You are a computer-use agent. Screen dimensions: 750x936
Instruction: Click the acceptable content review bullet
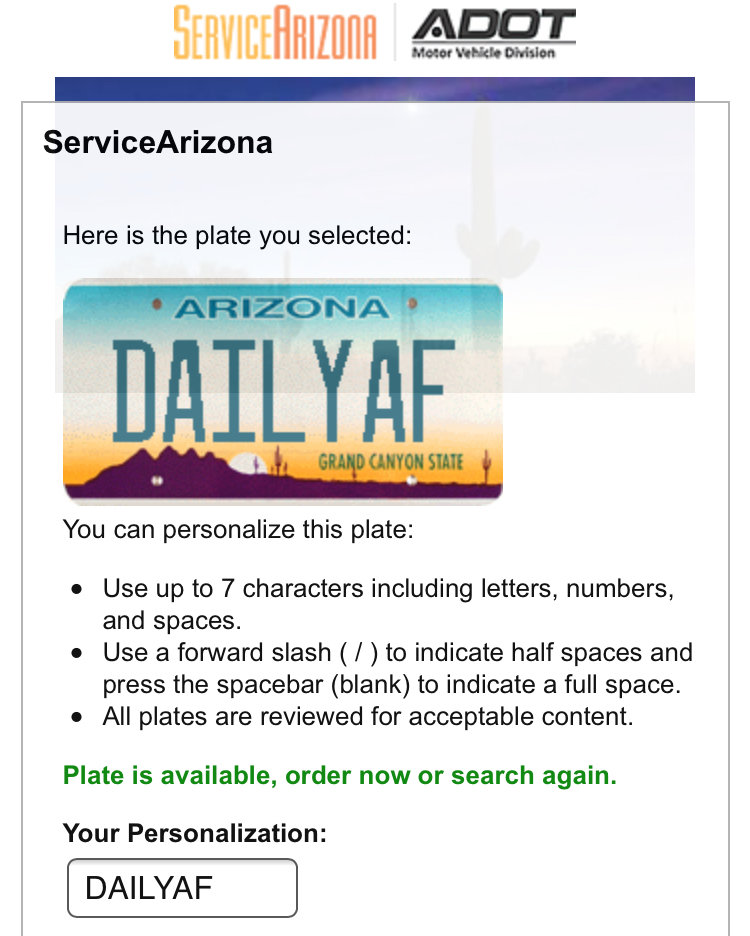point(368,716)
